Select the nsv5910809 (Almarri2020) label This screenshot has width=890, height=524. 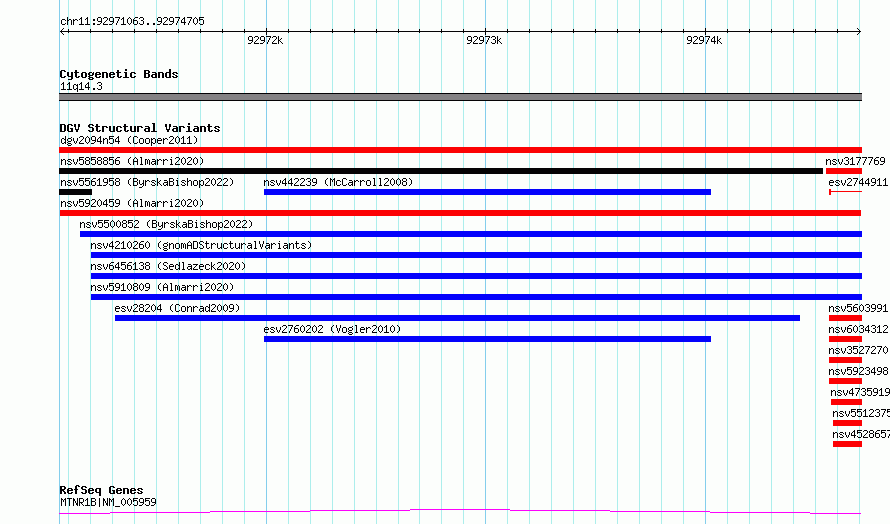pyautogui.click(x=162, y=287)
